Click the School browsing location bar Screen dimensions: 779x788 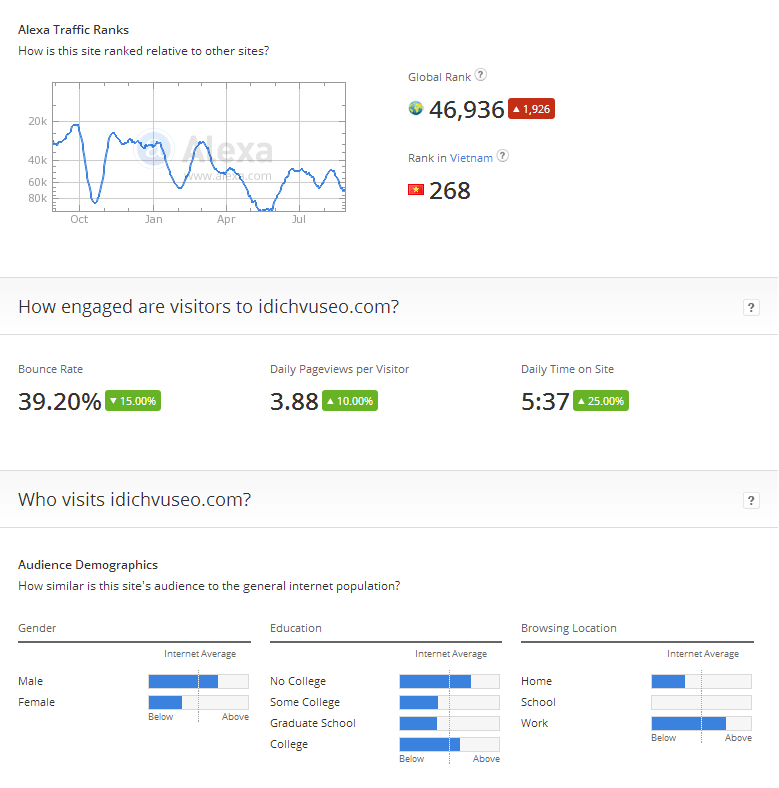(x=701, y=702)
